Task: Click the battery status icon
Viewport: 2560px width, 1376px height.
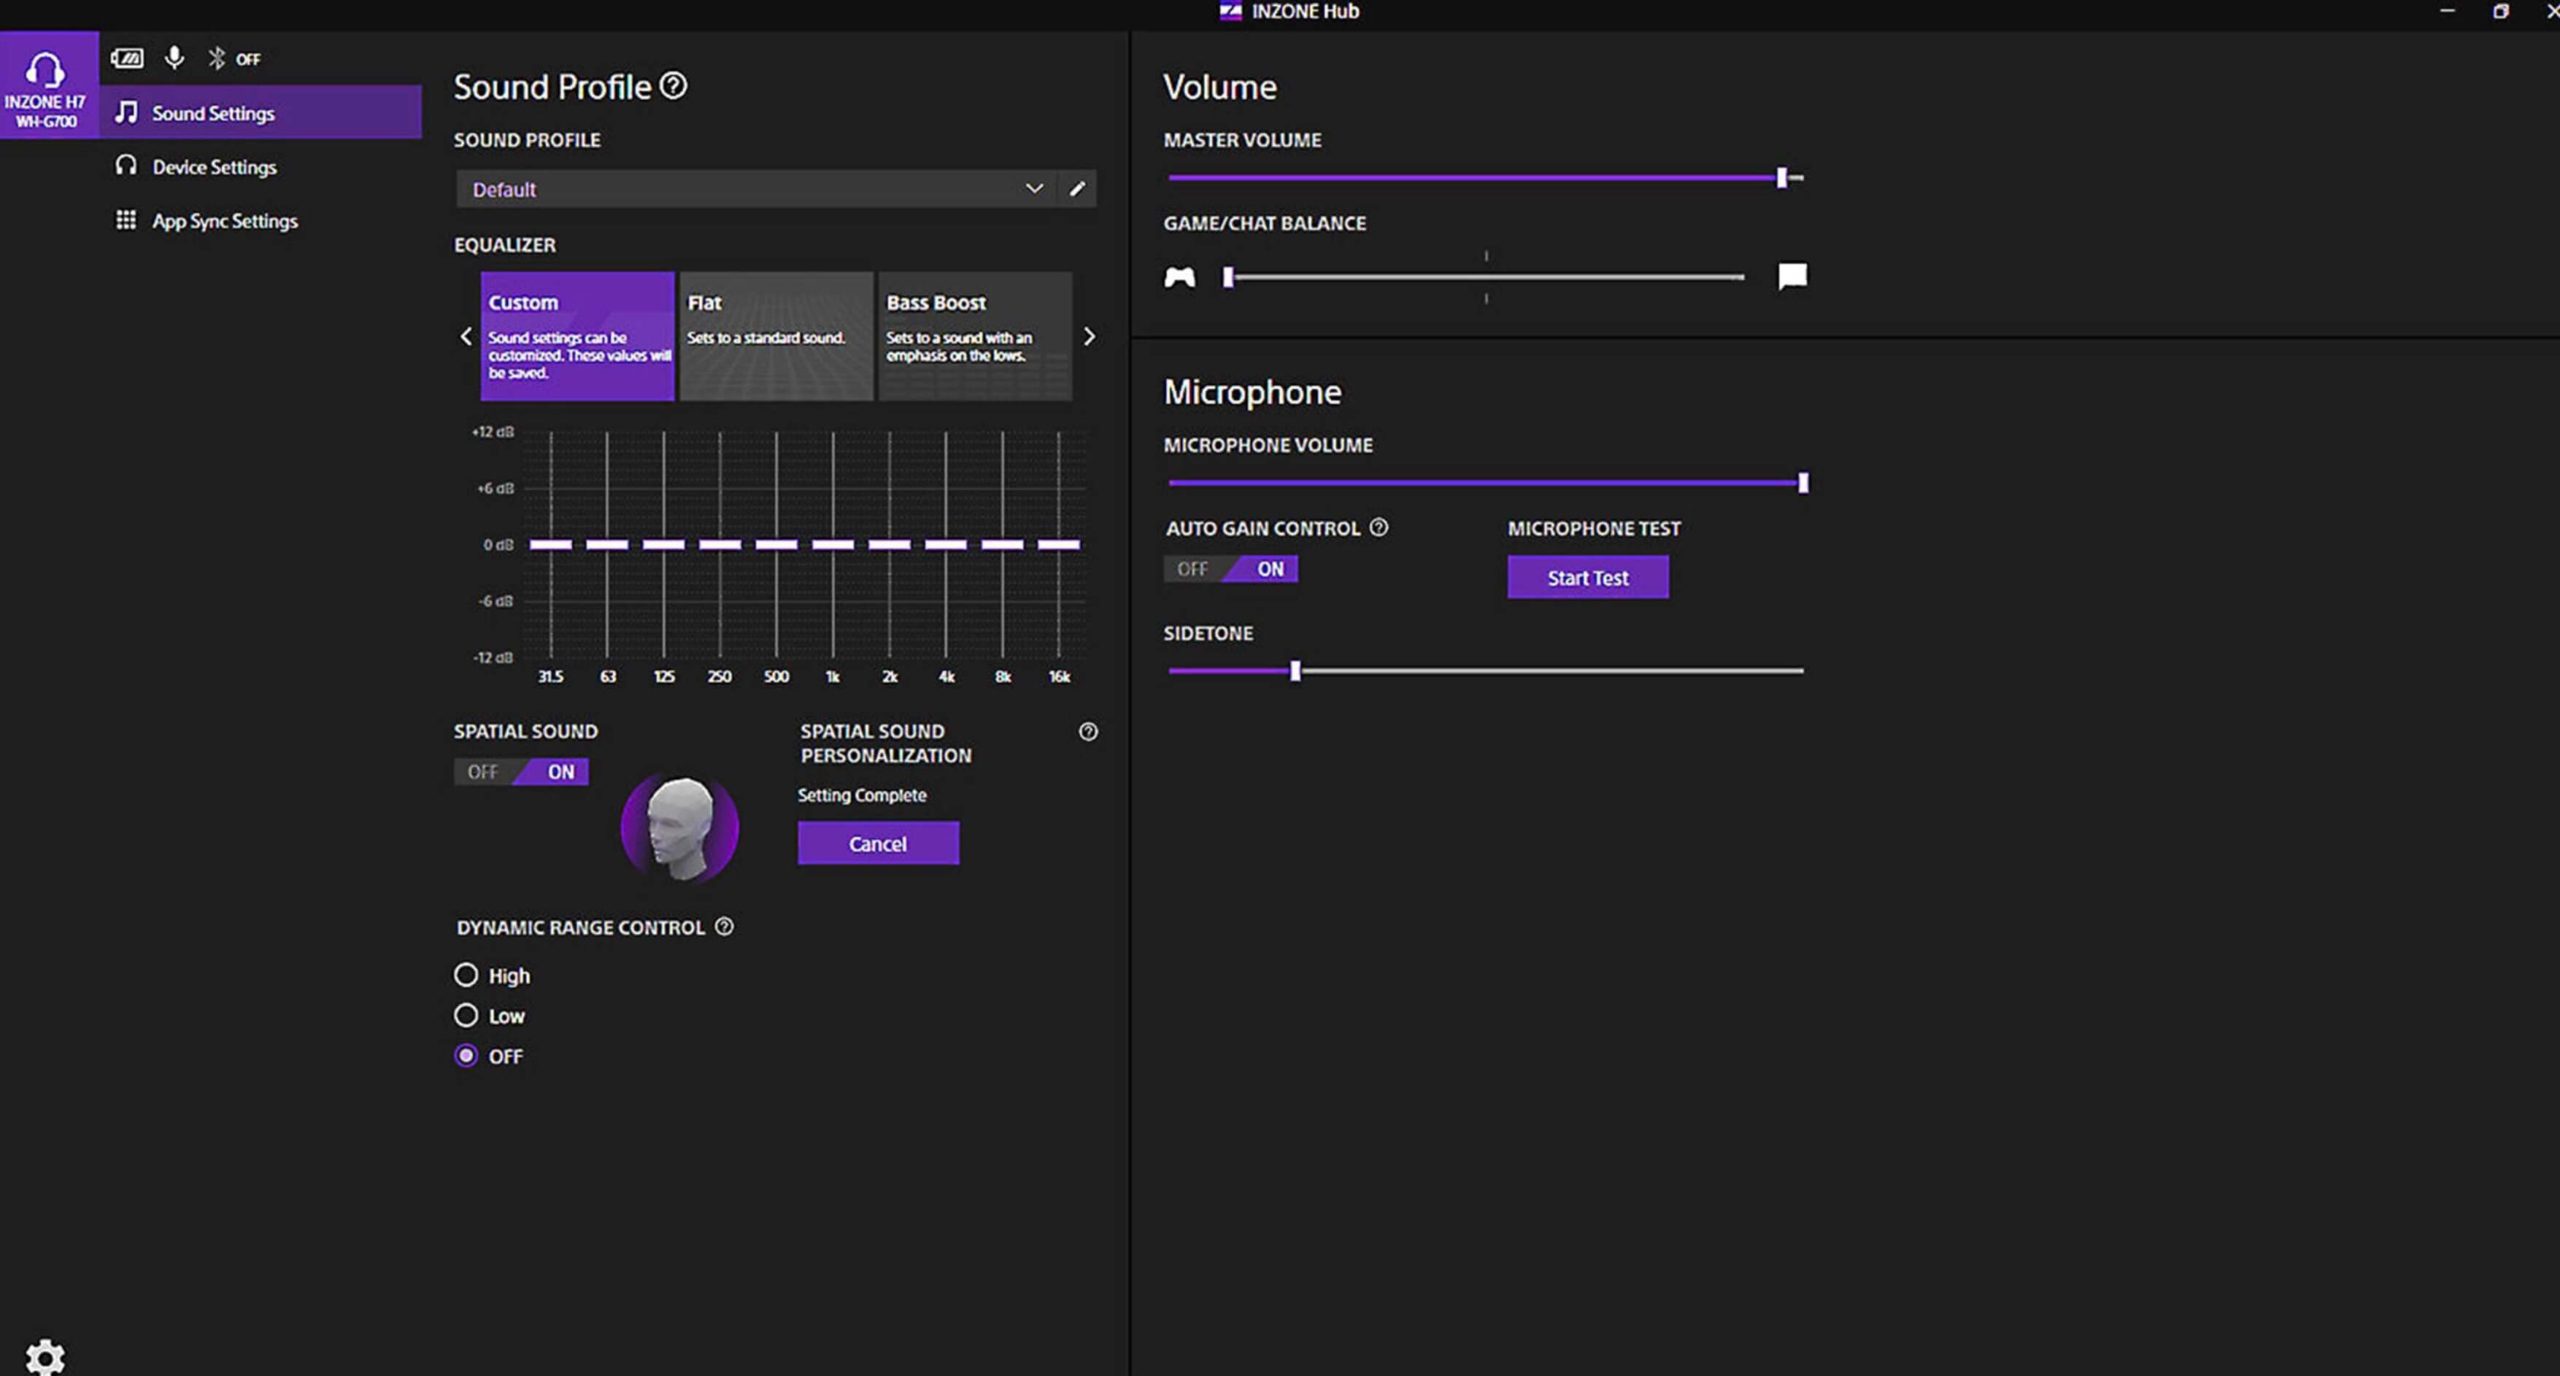Action: point(127,59)
